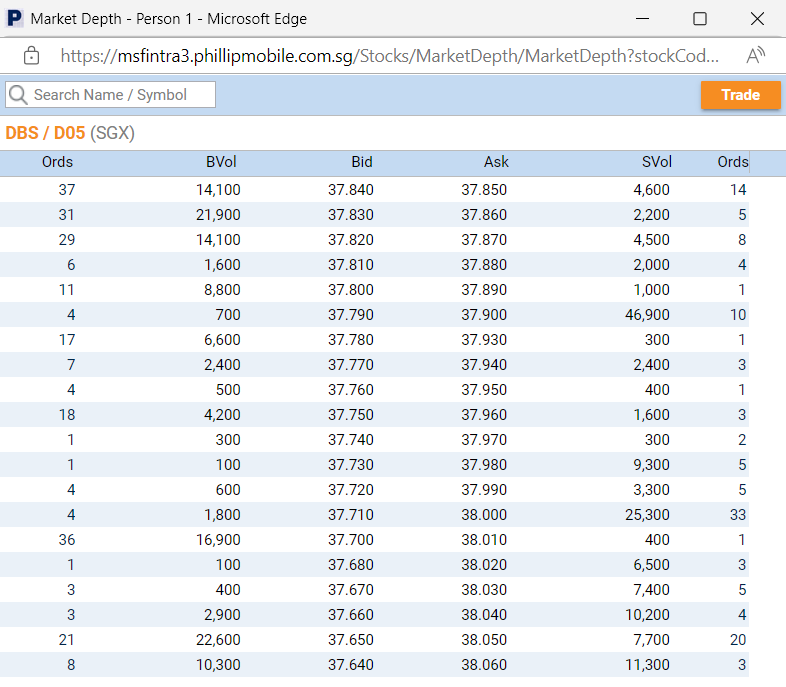The image size is (786, 687).
Task: Select bid price 37.780
Action: (x=351, y=340)
